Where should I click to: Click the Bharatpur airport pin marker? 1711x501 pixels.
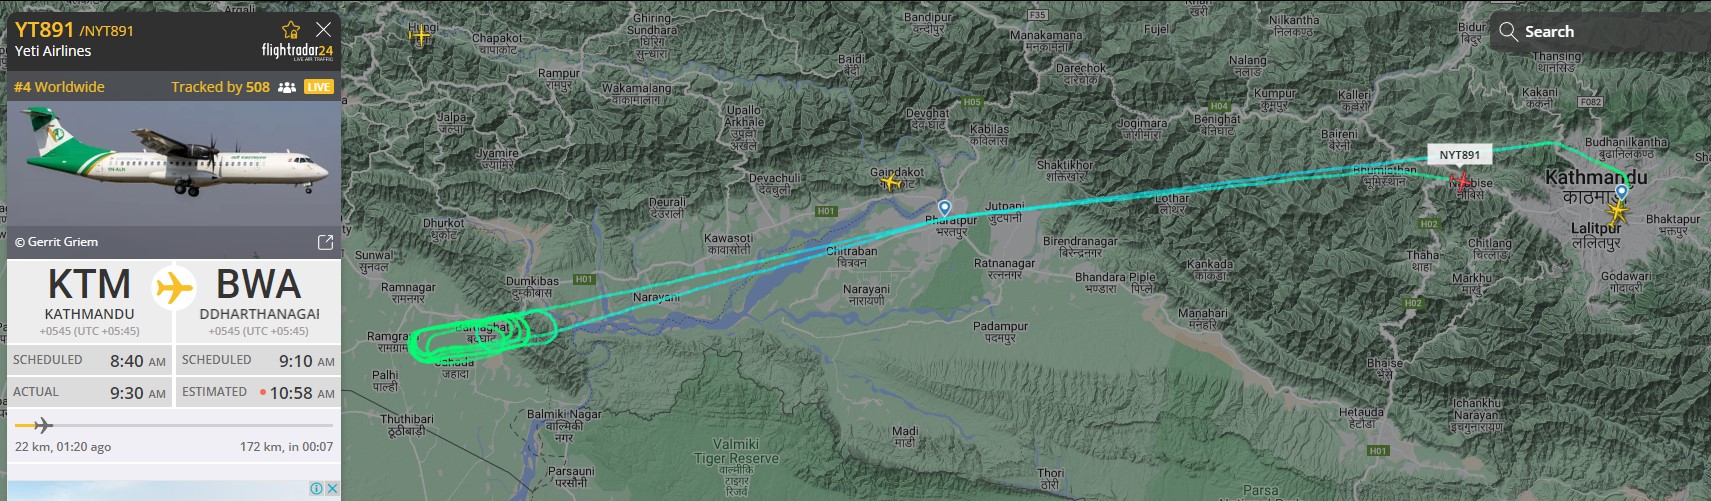(x=944, y=208)
